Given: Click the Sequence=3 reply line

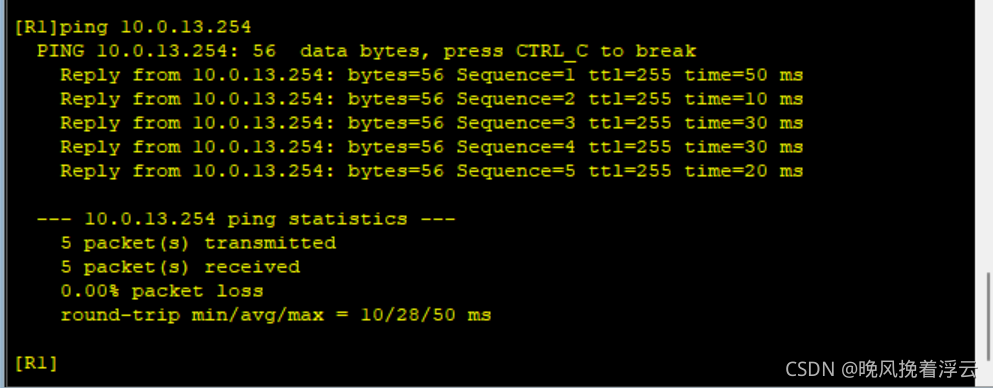Looking at the screenshot, I should coord(432,123).
